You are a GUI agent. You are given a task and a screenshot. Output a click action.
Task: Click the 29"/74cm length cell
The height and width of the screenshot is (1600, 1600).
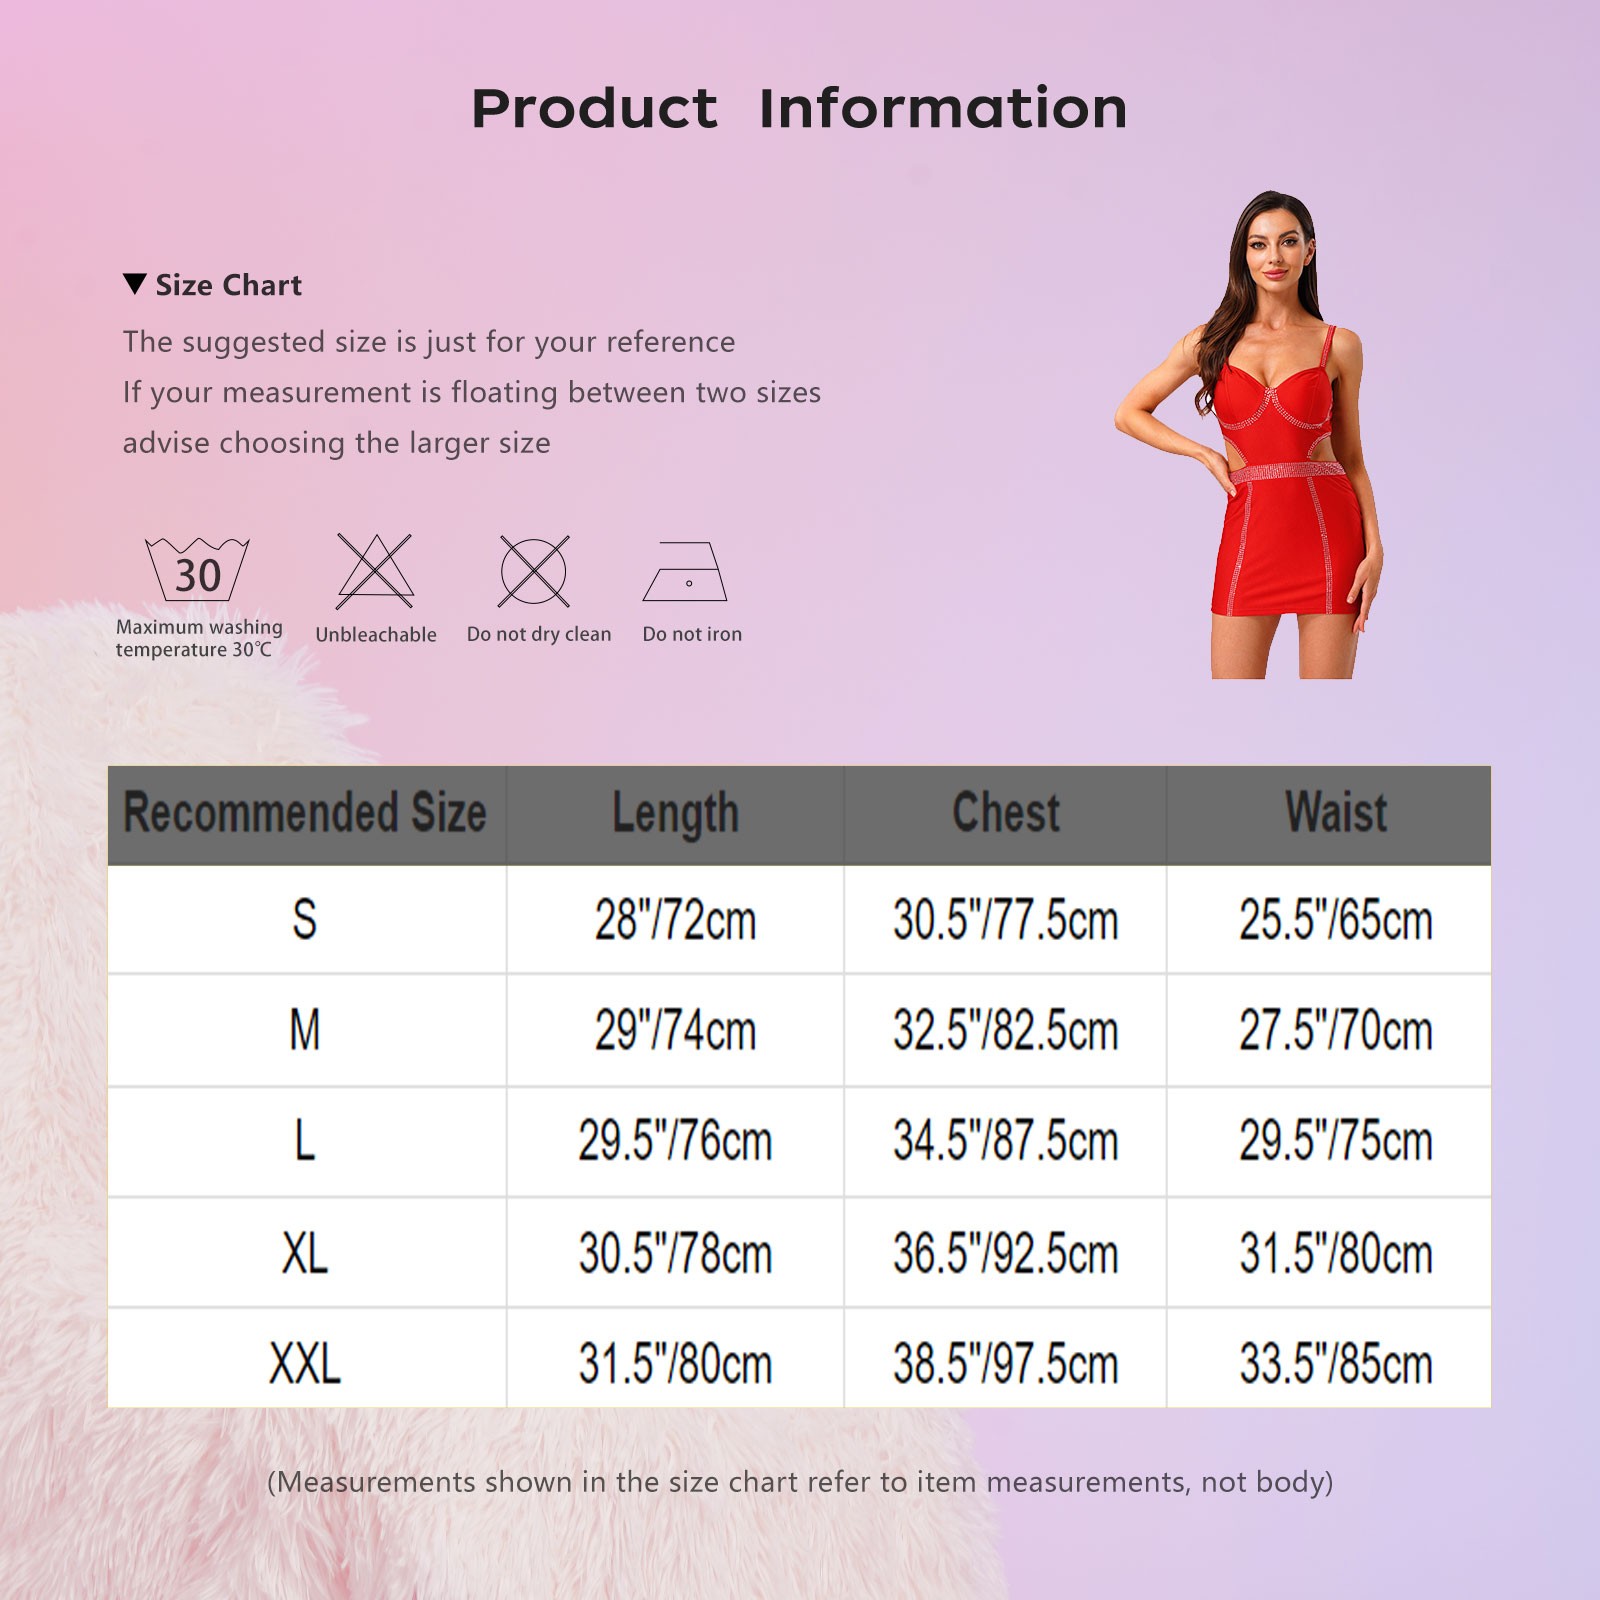(675, 1030)
